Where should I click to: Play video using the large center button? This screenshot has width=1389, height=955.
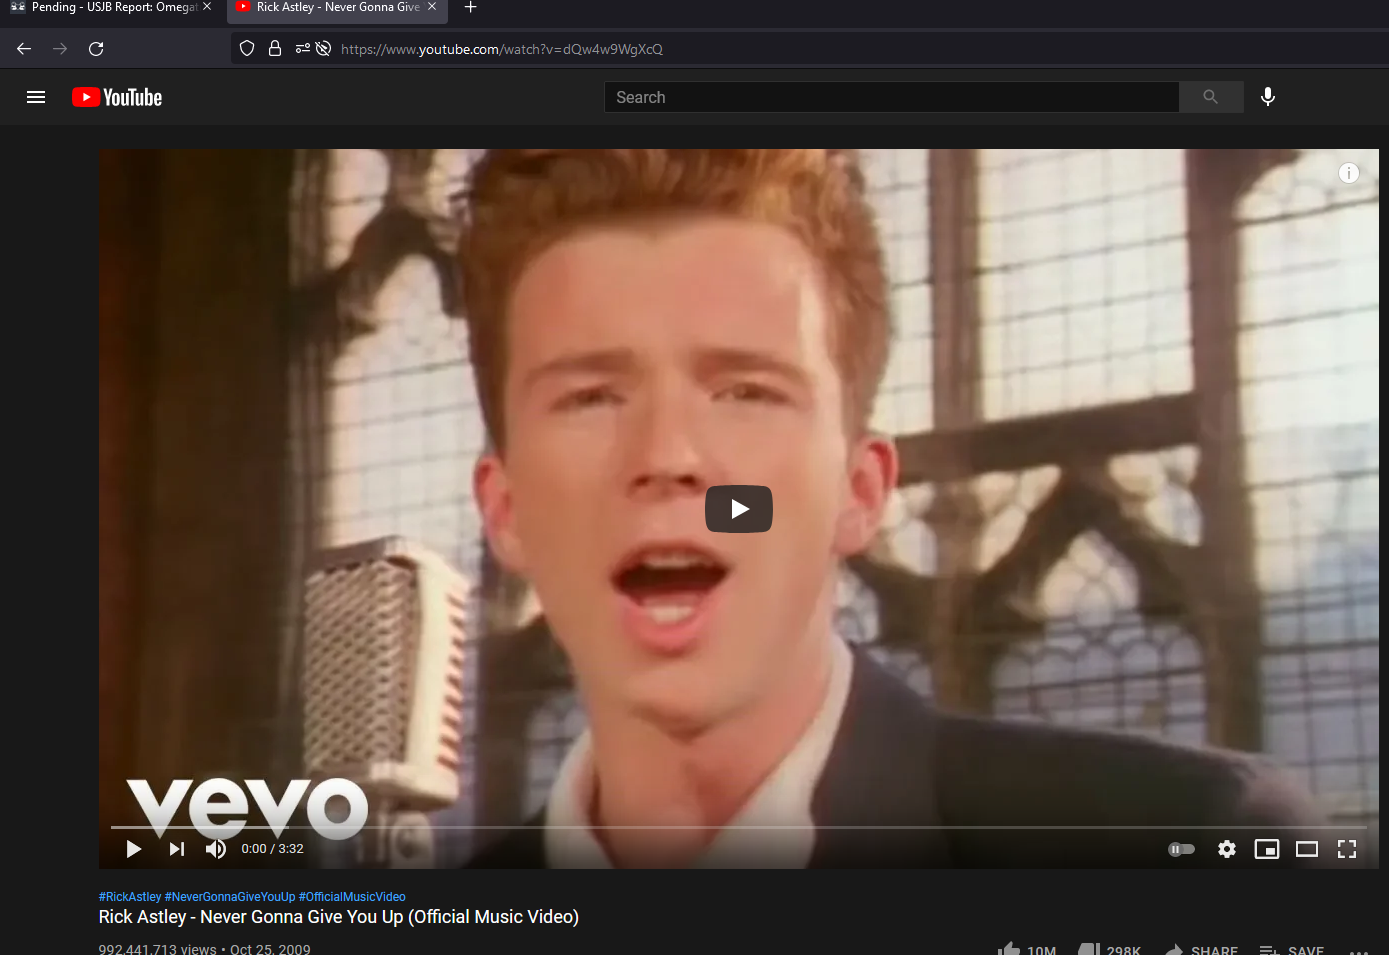[x=739, y=509]
